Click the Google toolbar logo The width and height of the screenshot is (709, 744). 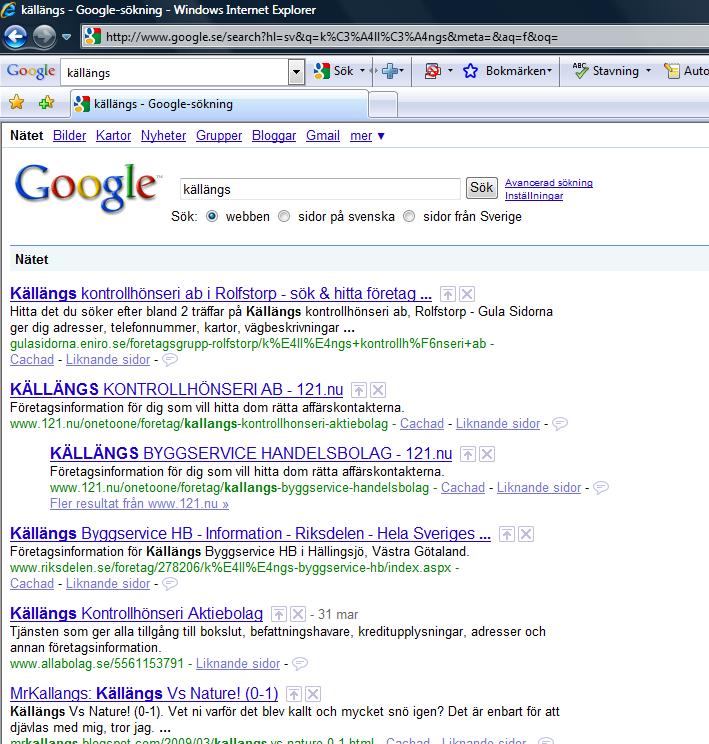31,71
